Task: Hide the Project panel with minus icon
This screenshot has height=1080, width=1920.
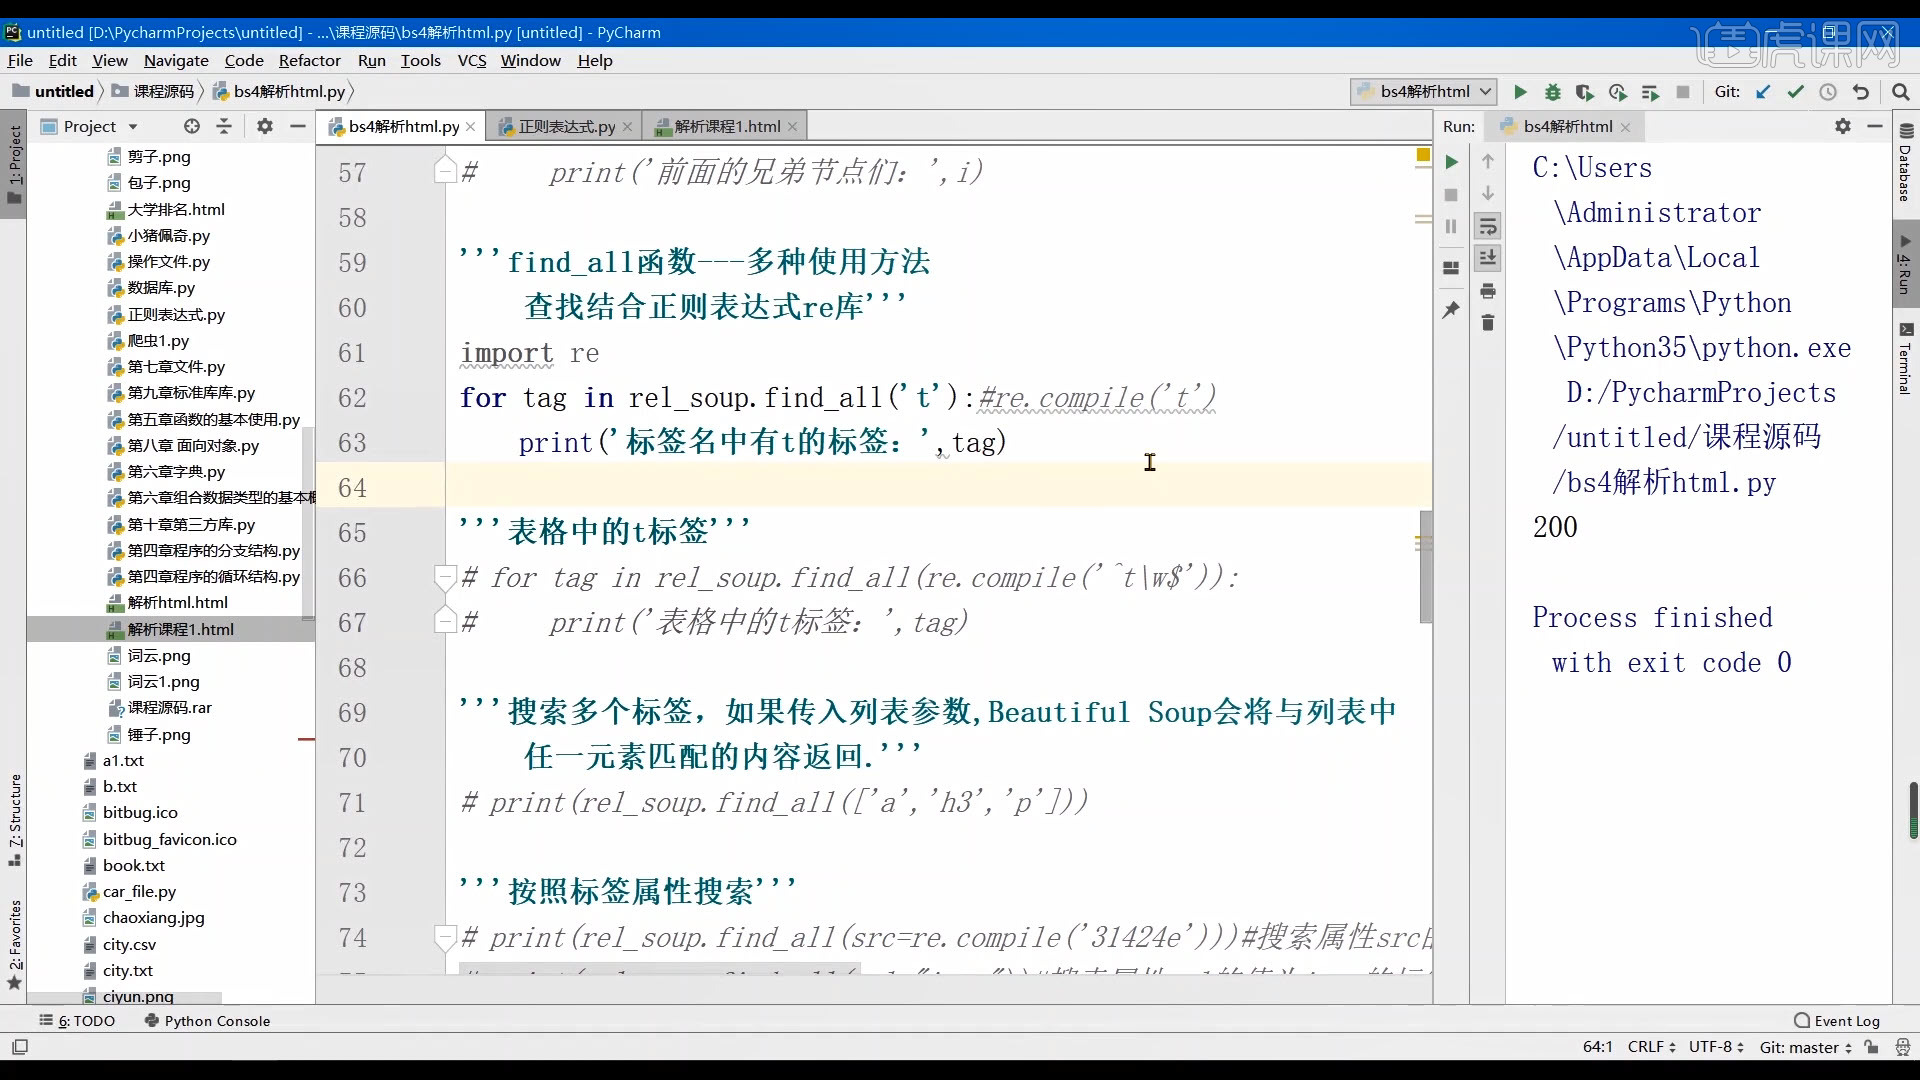Action: tap(297, 126)
